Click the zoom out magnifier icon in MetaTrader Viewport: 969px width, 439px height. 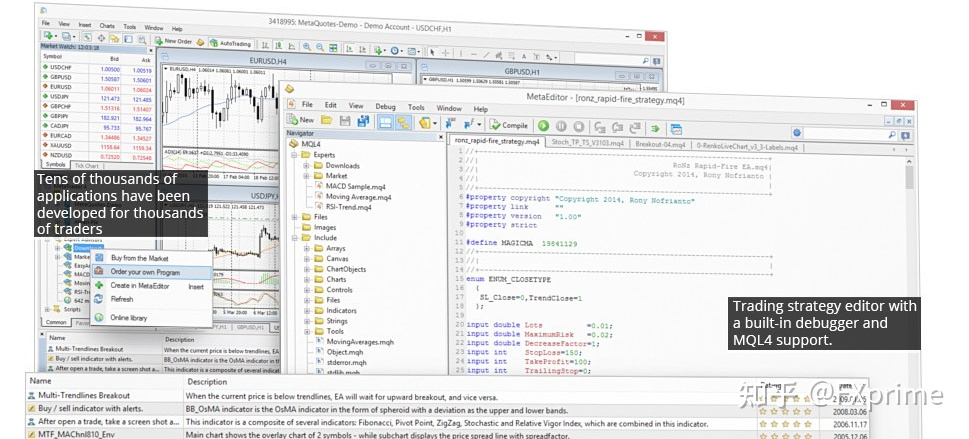(320, 47)
